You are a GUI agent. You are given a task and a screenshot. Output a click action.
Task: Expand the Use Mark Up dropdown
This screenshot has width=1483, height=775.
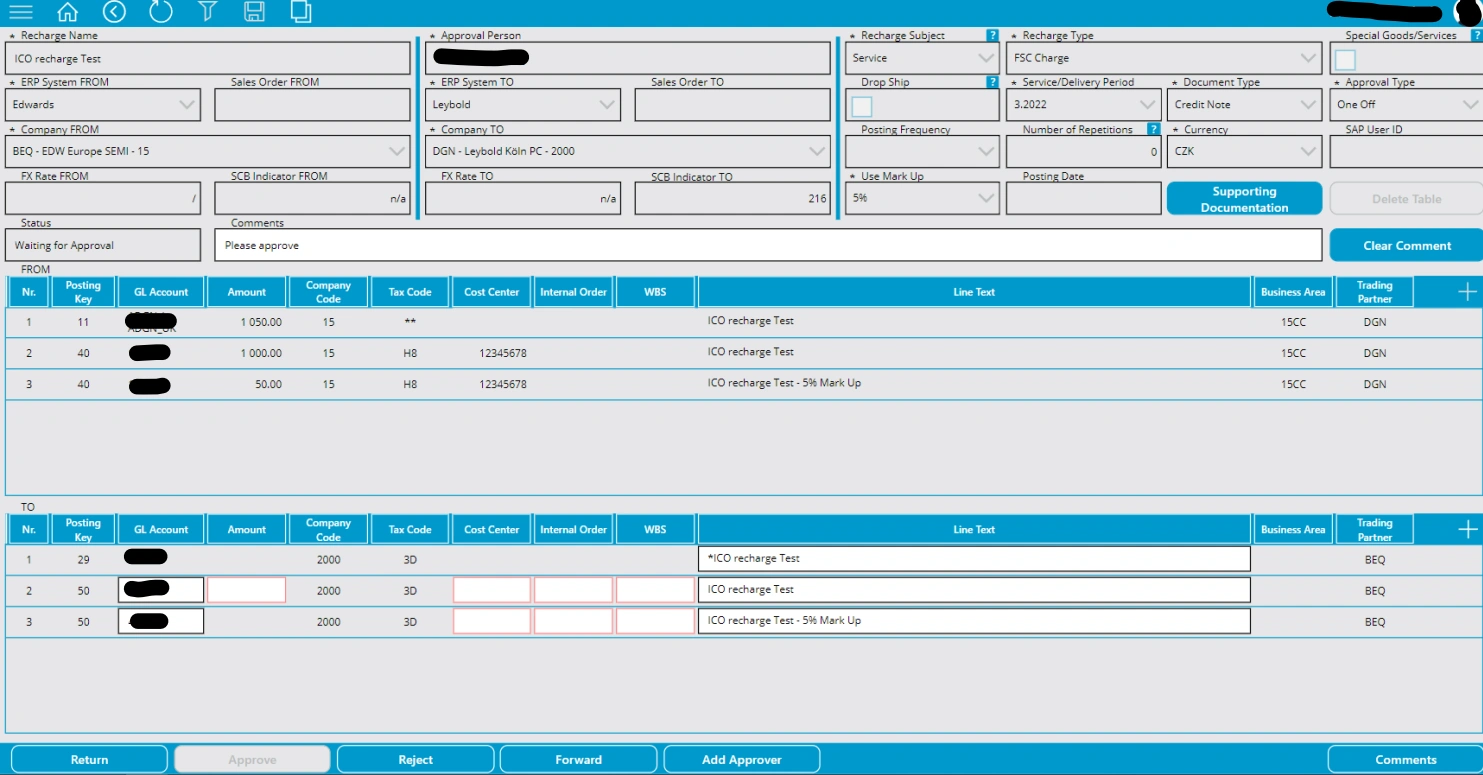click(921, 198)
